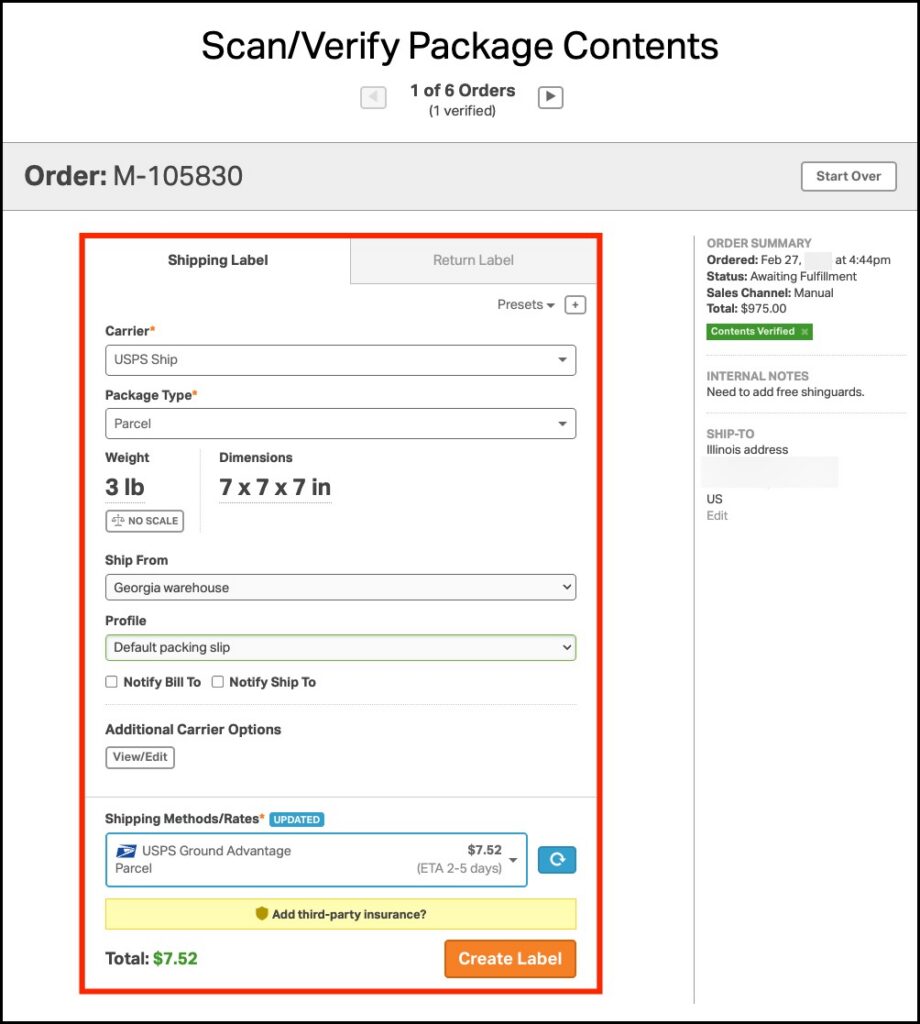The width and height of the screenshot is (920, 1024).
Task: Go to the previous order arrow
Action: (x=373, y=98)
